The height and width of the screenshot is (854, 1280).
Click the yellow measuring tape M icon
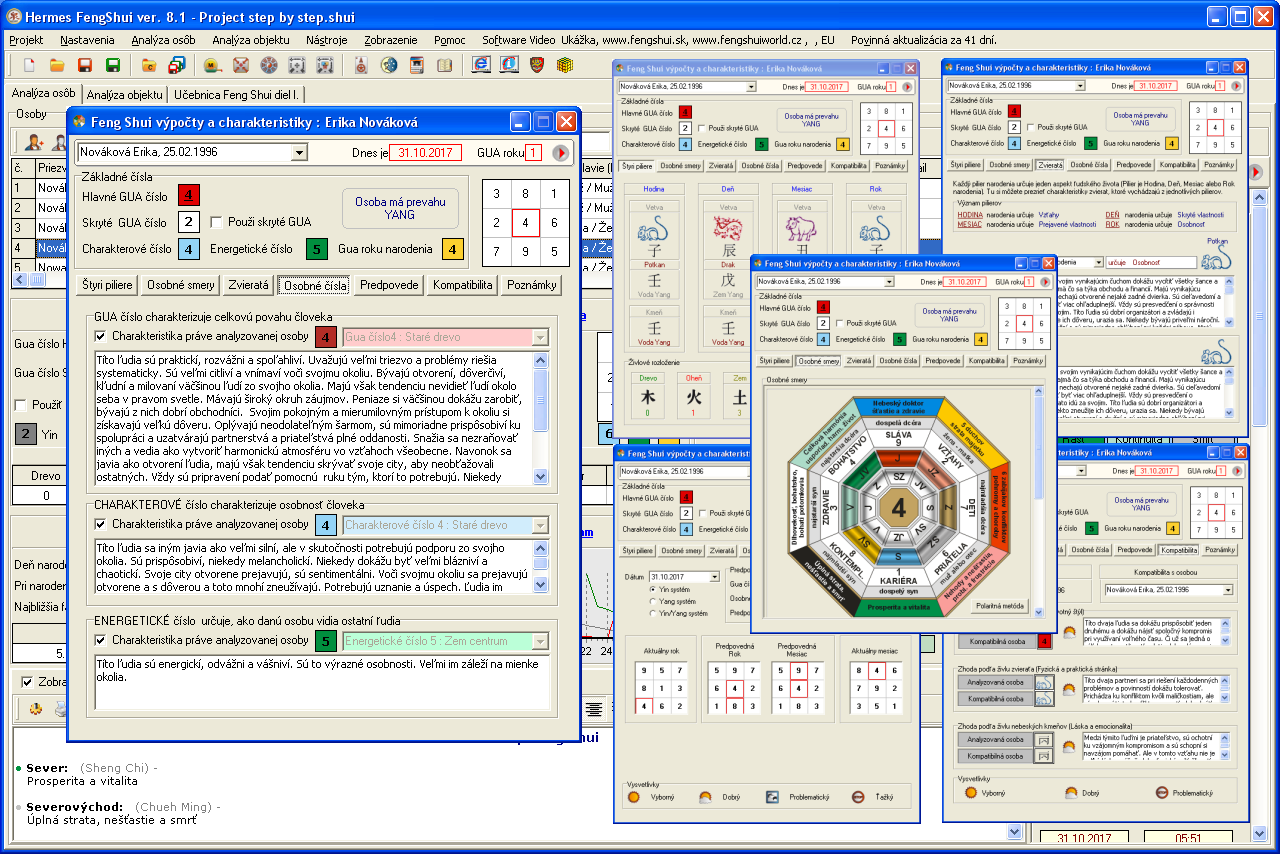[x=212, y=65]
